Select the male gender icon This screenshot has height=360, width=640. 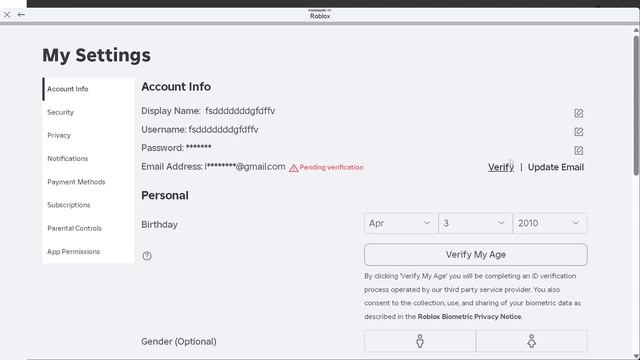(420, 341)
